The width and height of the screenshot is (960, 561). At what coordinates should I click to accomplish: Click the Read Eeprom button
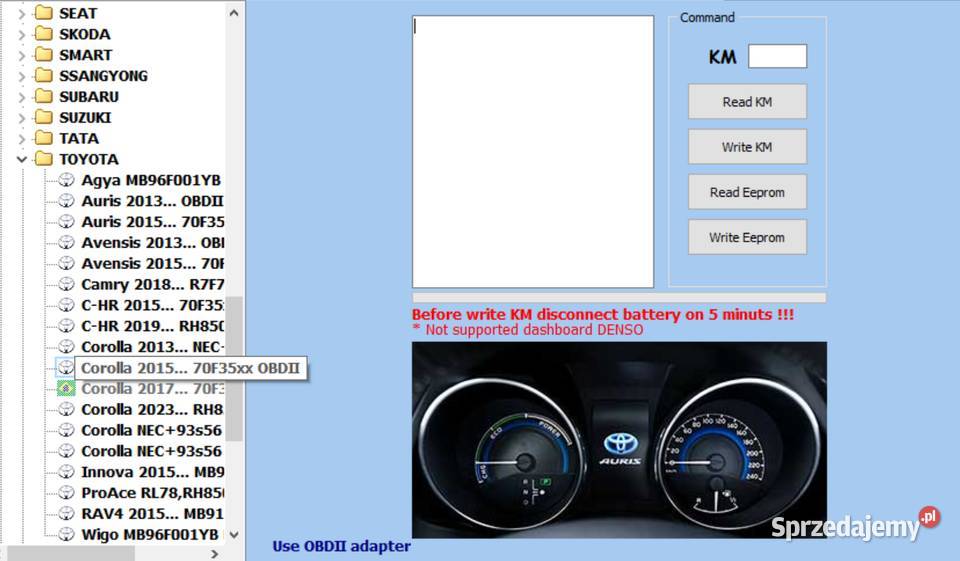747,192
